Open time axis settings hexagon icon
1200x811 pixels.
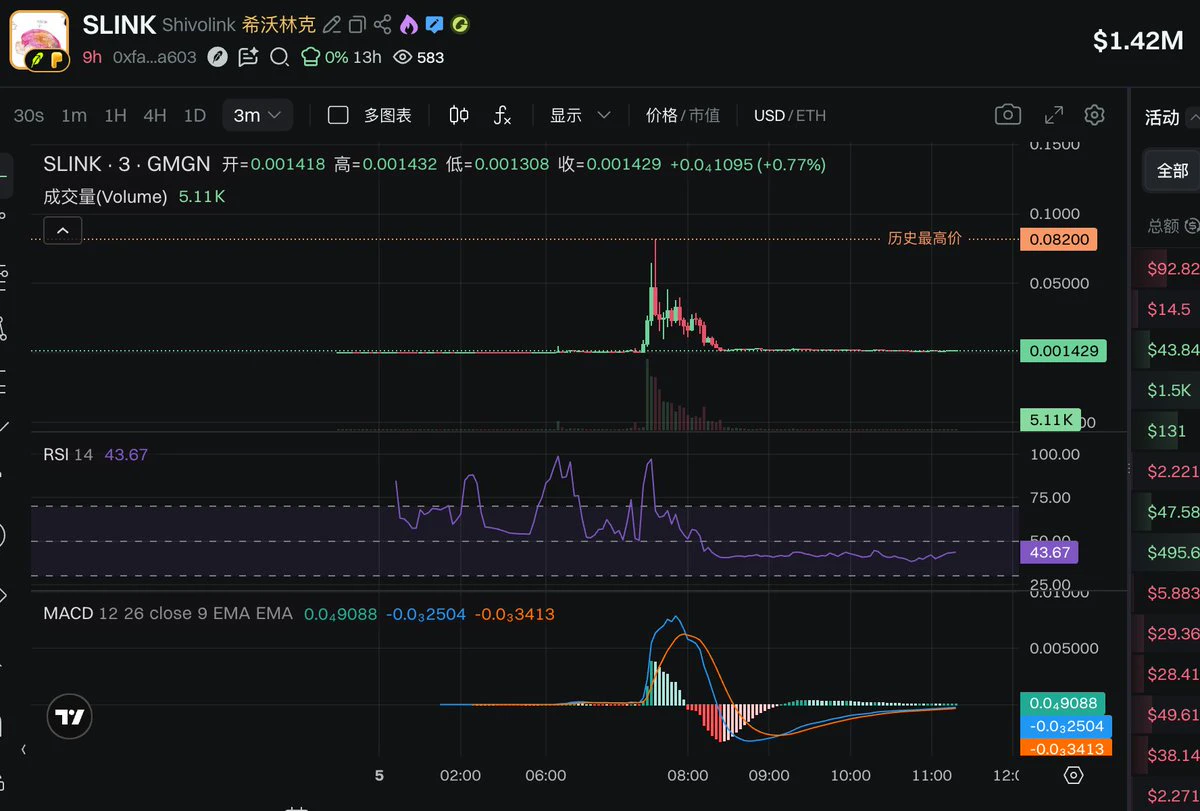click(1073, 775)
